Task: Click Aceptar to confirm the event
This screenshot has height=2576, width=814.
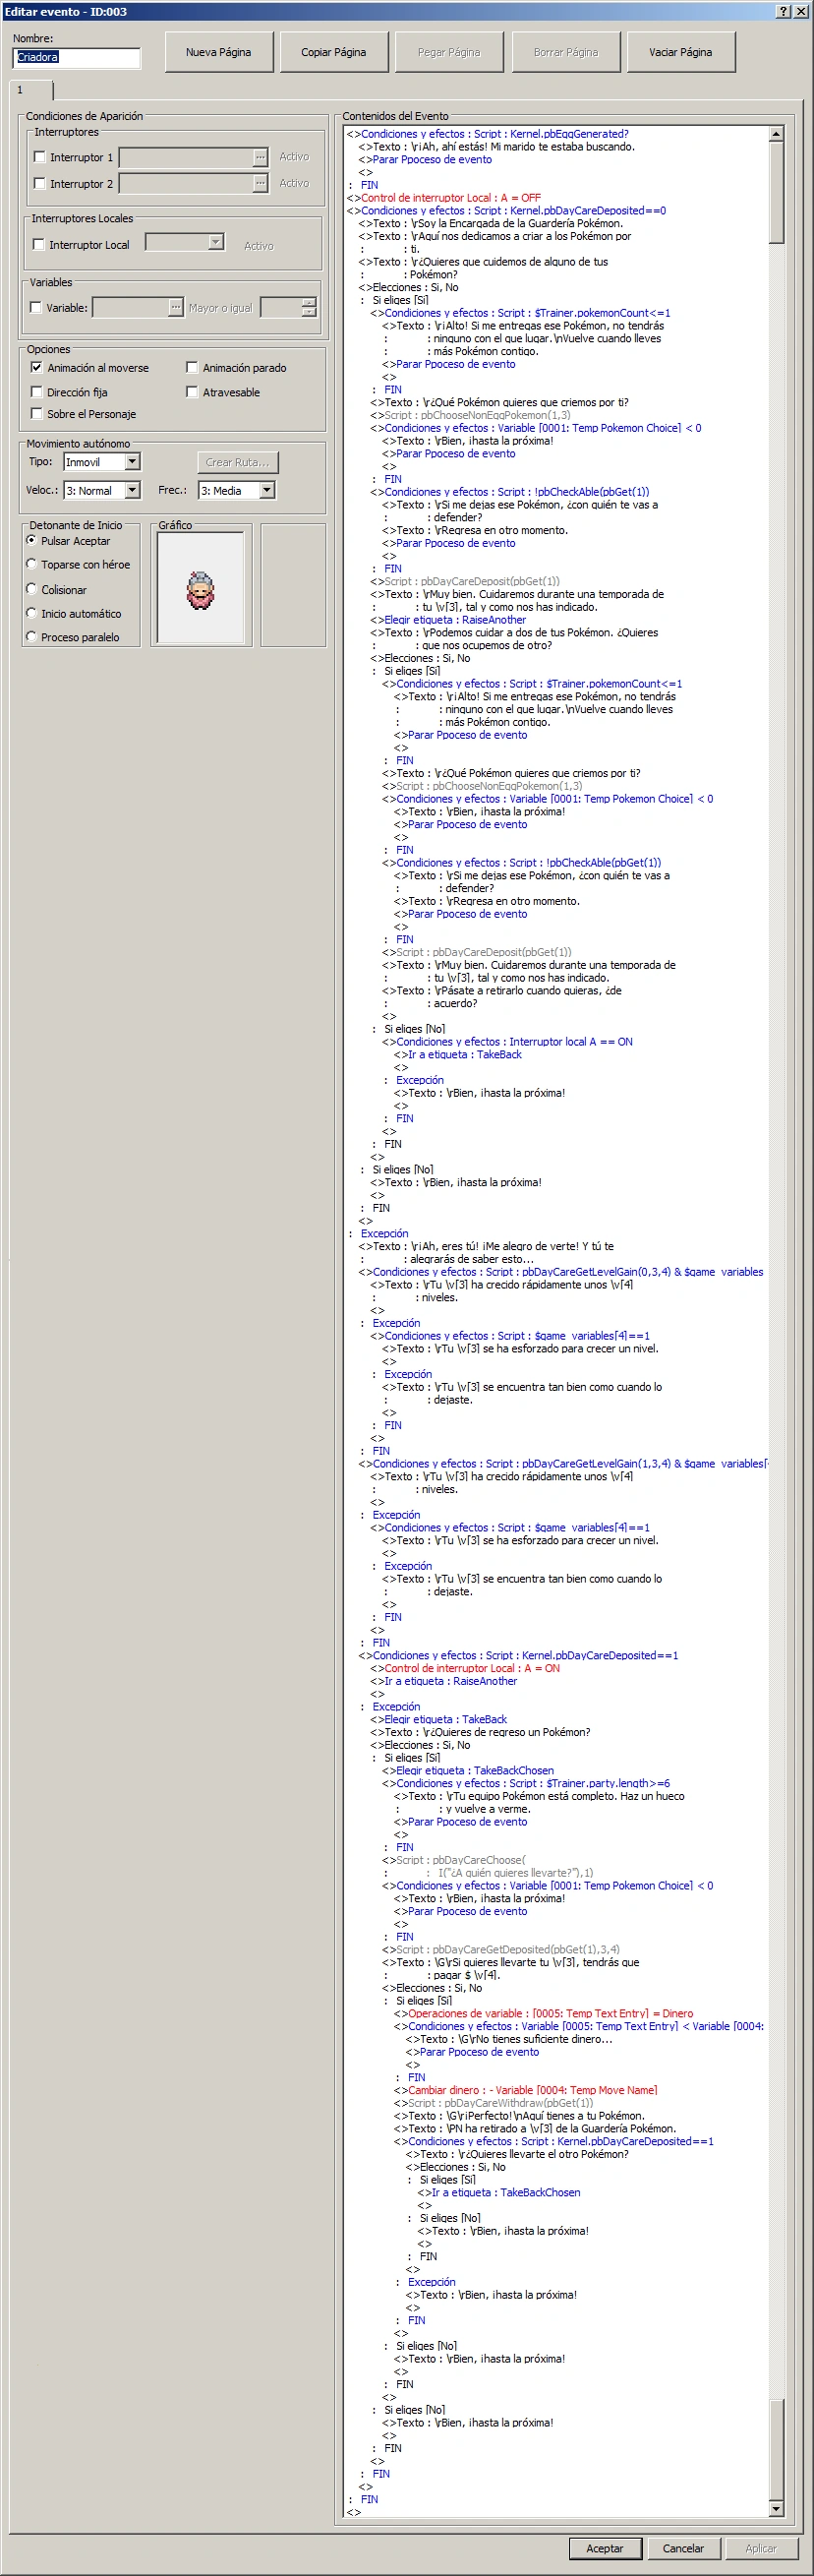Action: point(605,2548)
